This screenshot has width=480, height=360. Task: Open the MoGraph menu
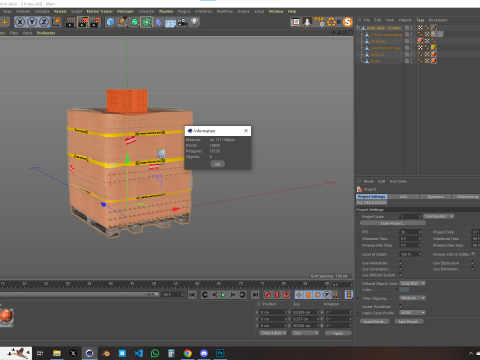125,11
